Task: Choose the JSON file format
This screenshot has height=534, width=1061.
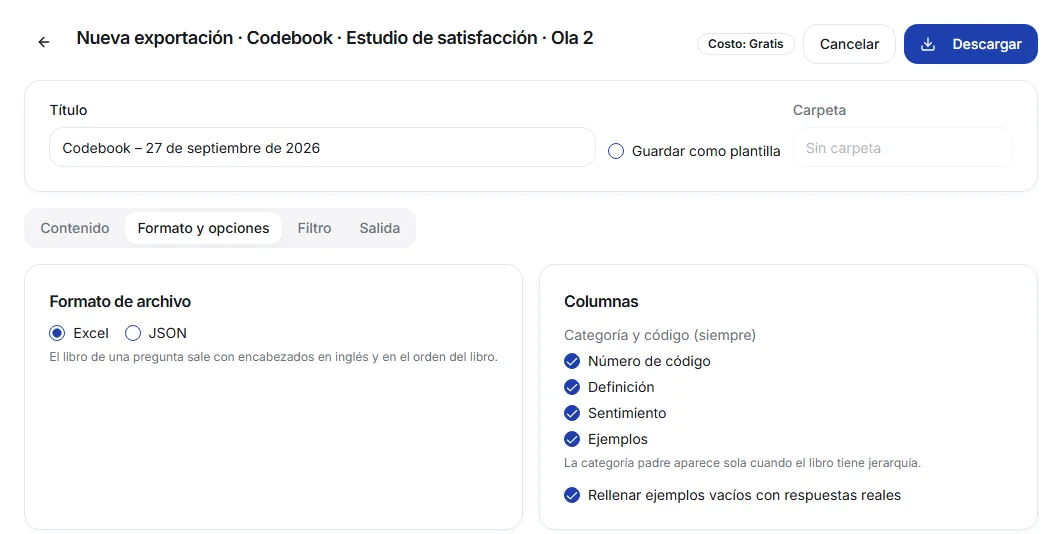Action: point(133,333)
